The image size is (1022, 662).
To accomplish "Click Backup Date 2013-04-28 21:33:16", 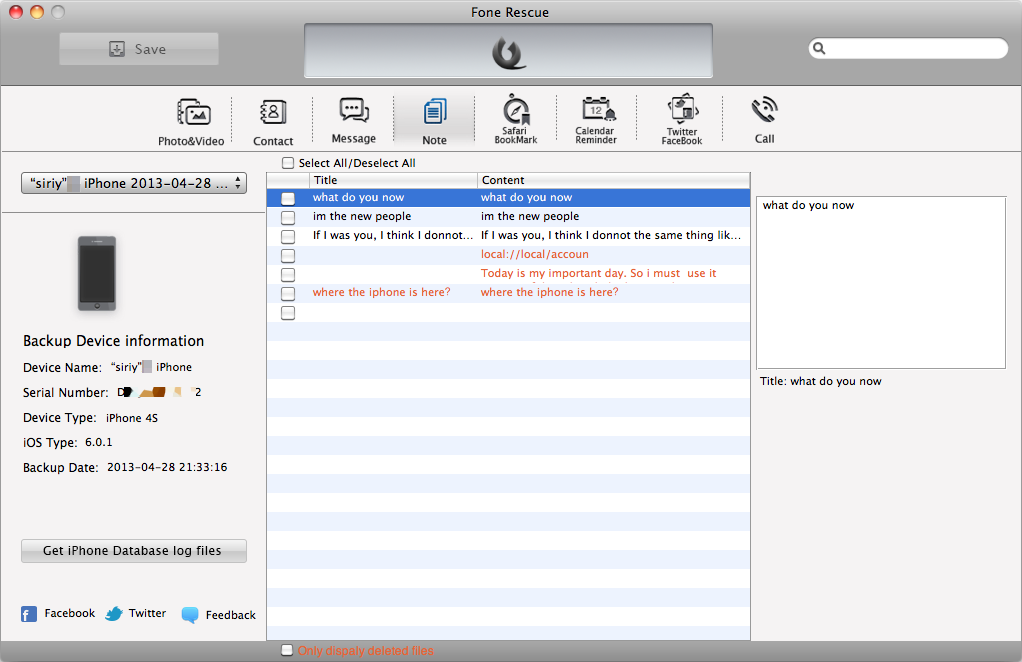I will pyautogui.click(x=167, y=467).
